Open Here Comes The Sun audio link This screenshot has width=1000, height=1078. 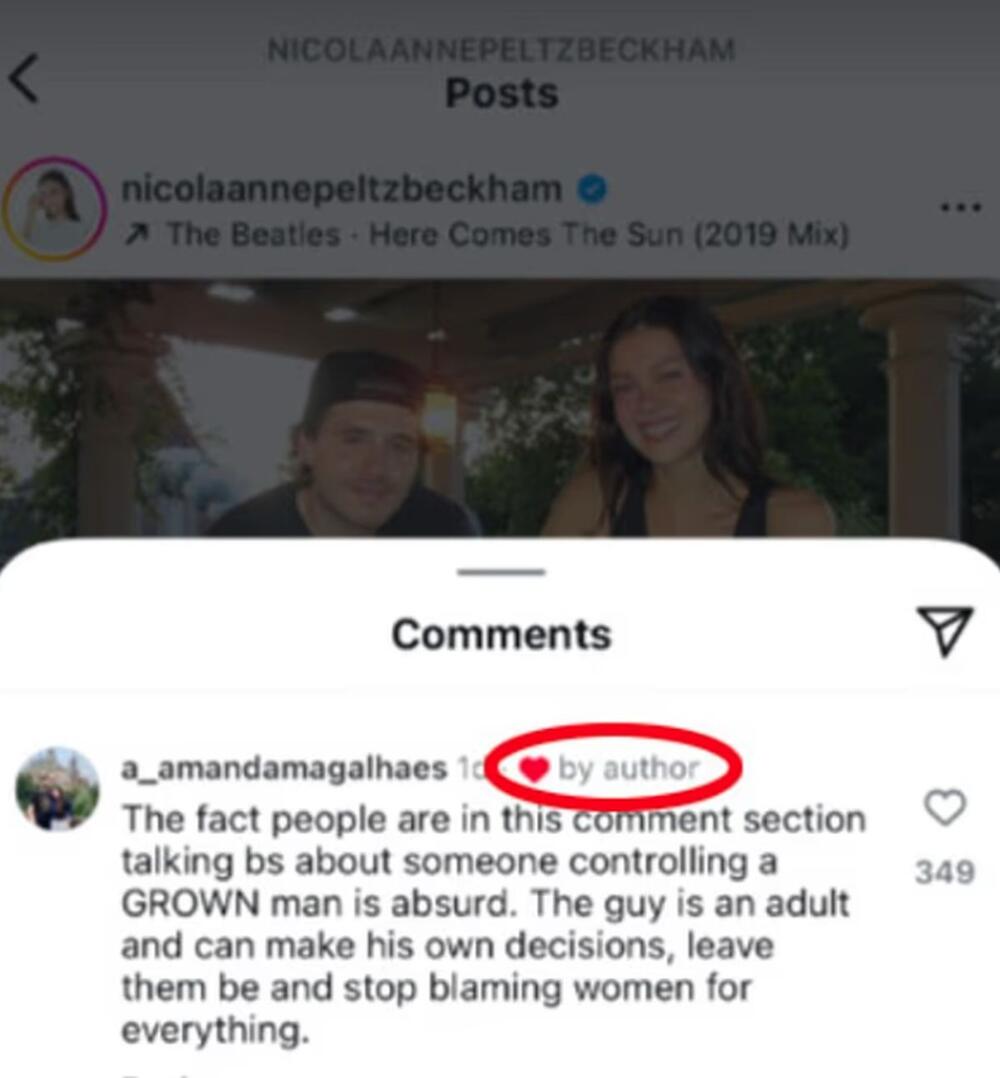point(507,235)
